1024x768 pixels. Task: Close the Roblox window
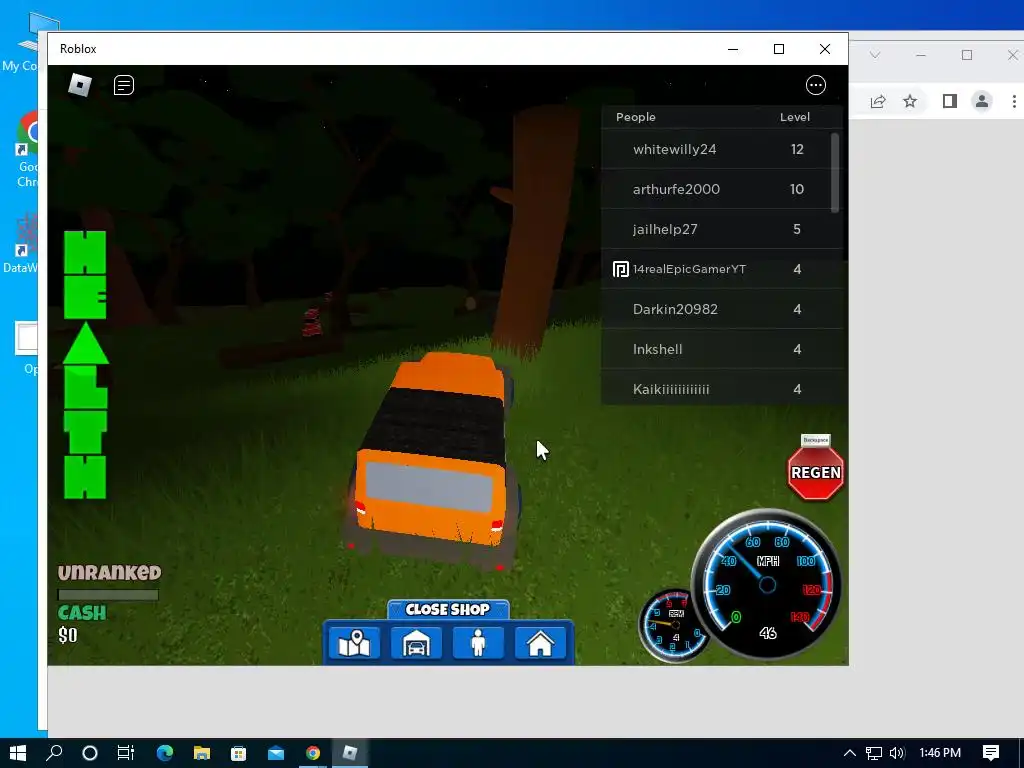[x=825, y=49]
